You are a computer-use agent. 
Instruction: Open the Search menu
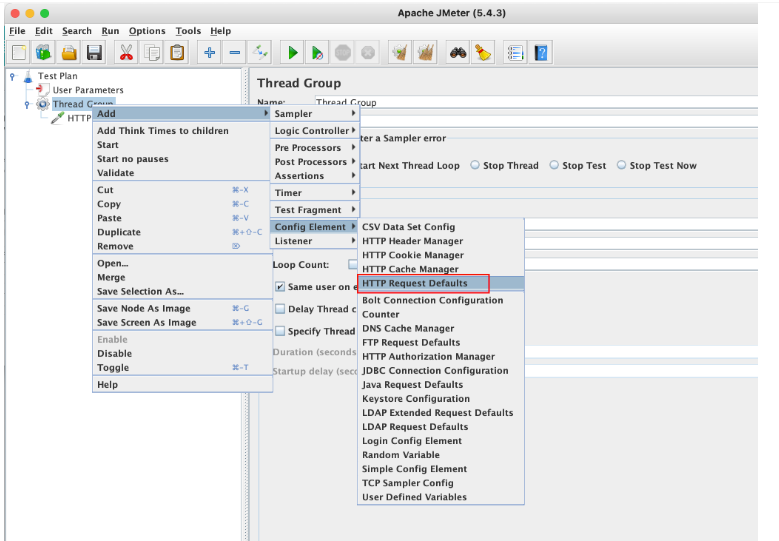point(77,31)
